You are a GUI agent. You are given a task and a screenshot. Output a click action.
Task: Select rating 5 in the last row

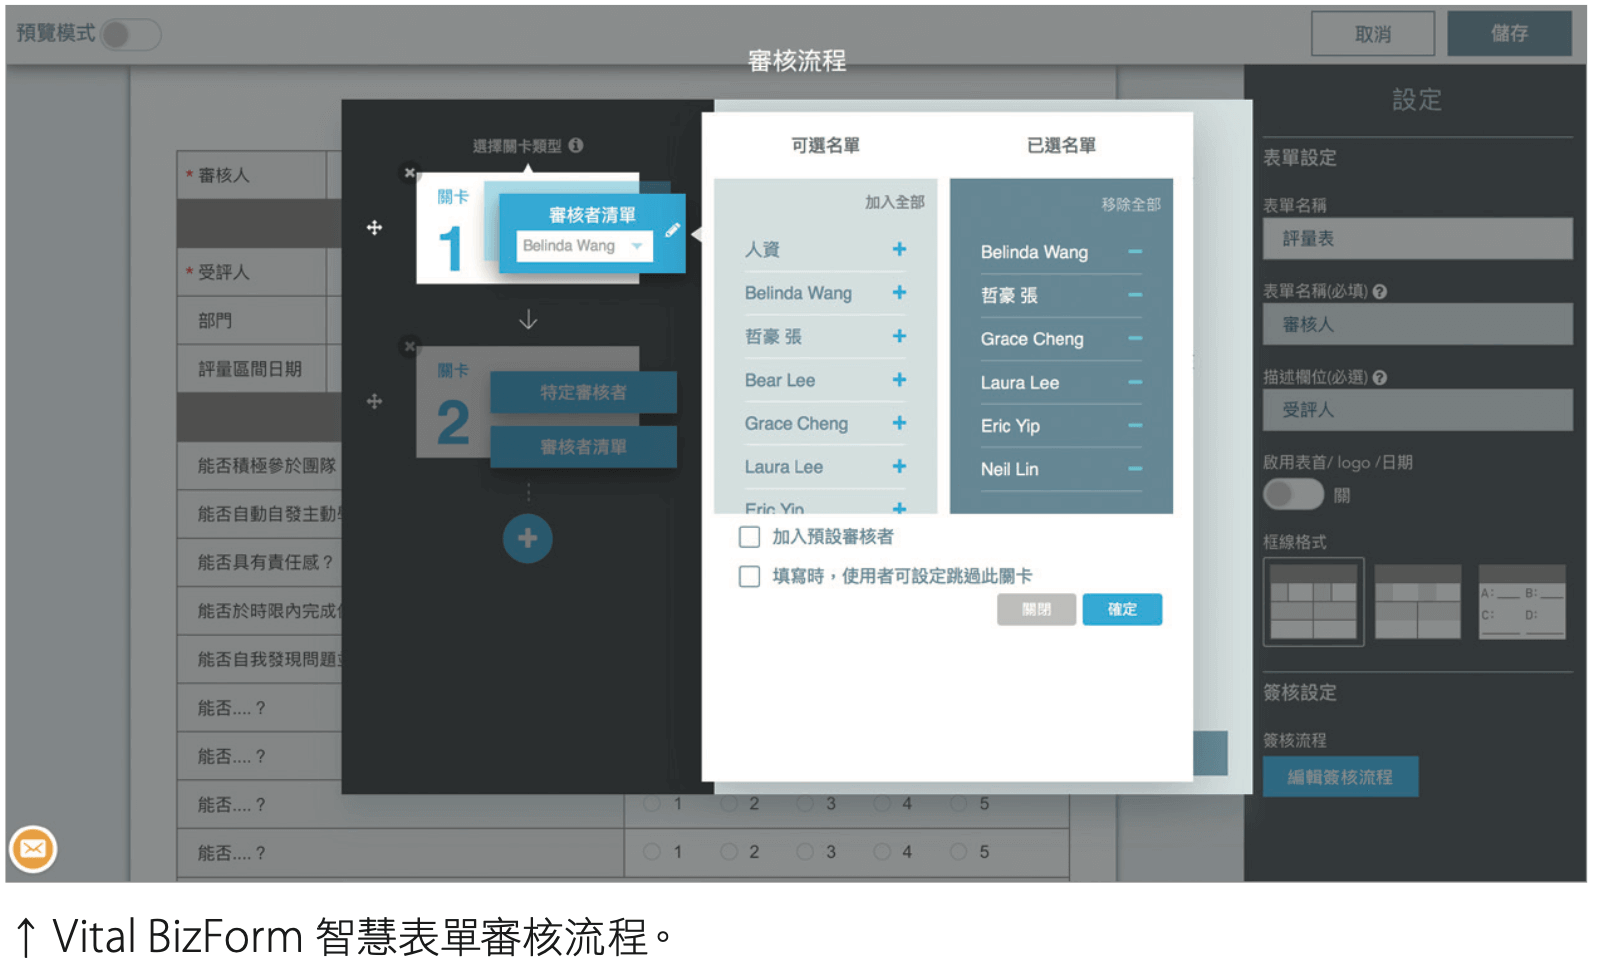tap(959, 851)
